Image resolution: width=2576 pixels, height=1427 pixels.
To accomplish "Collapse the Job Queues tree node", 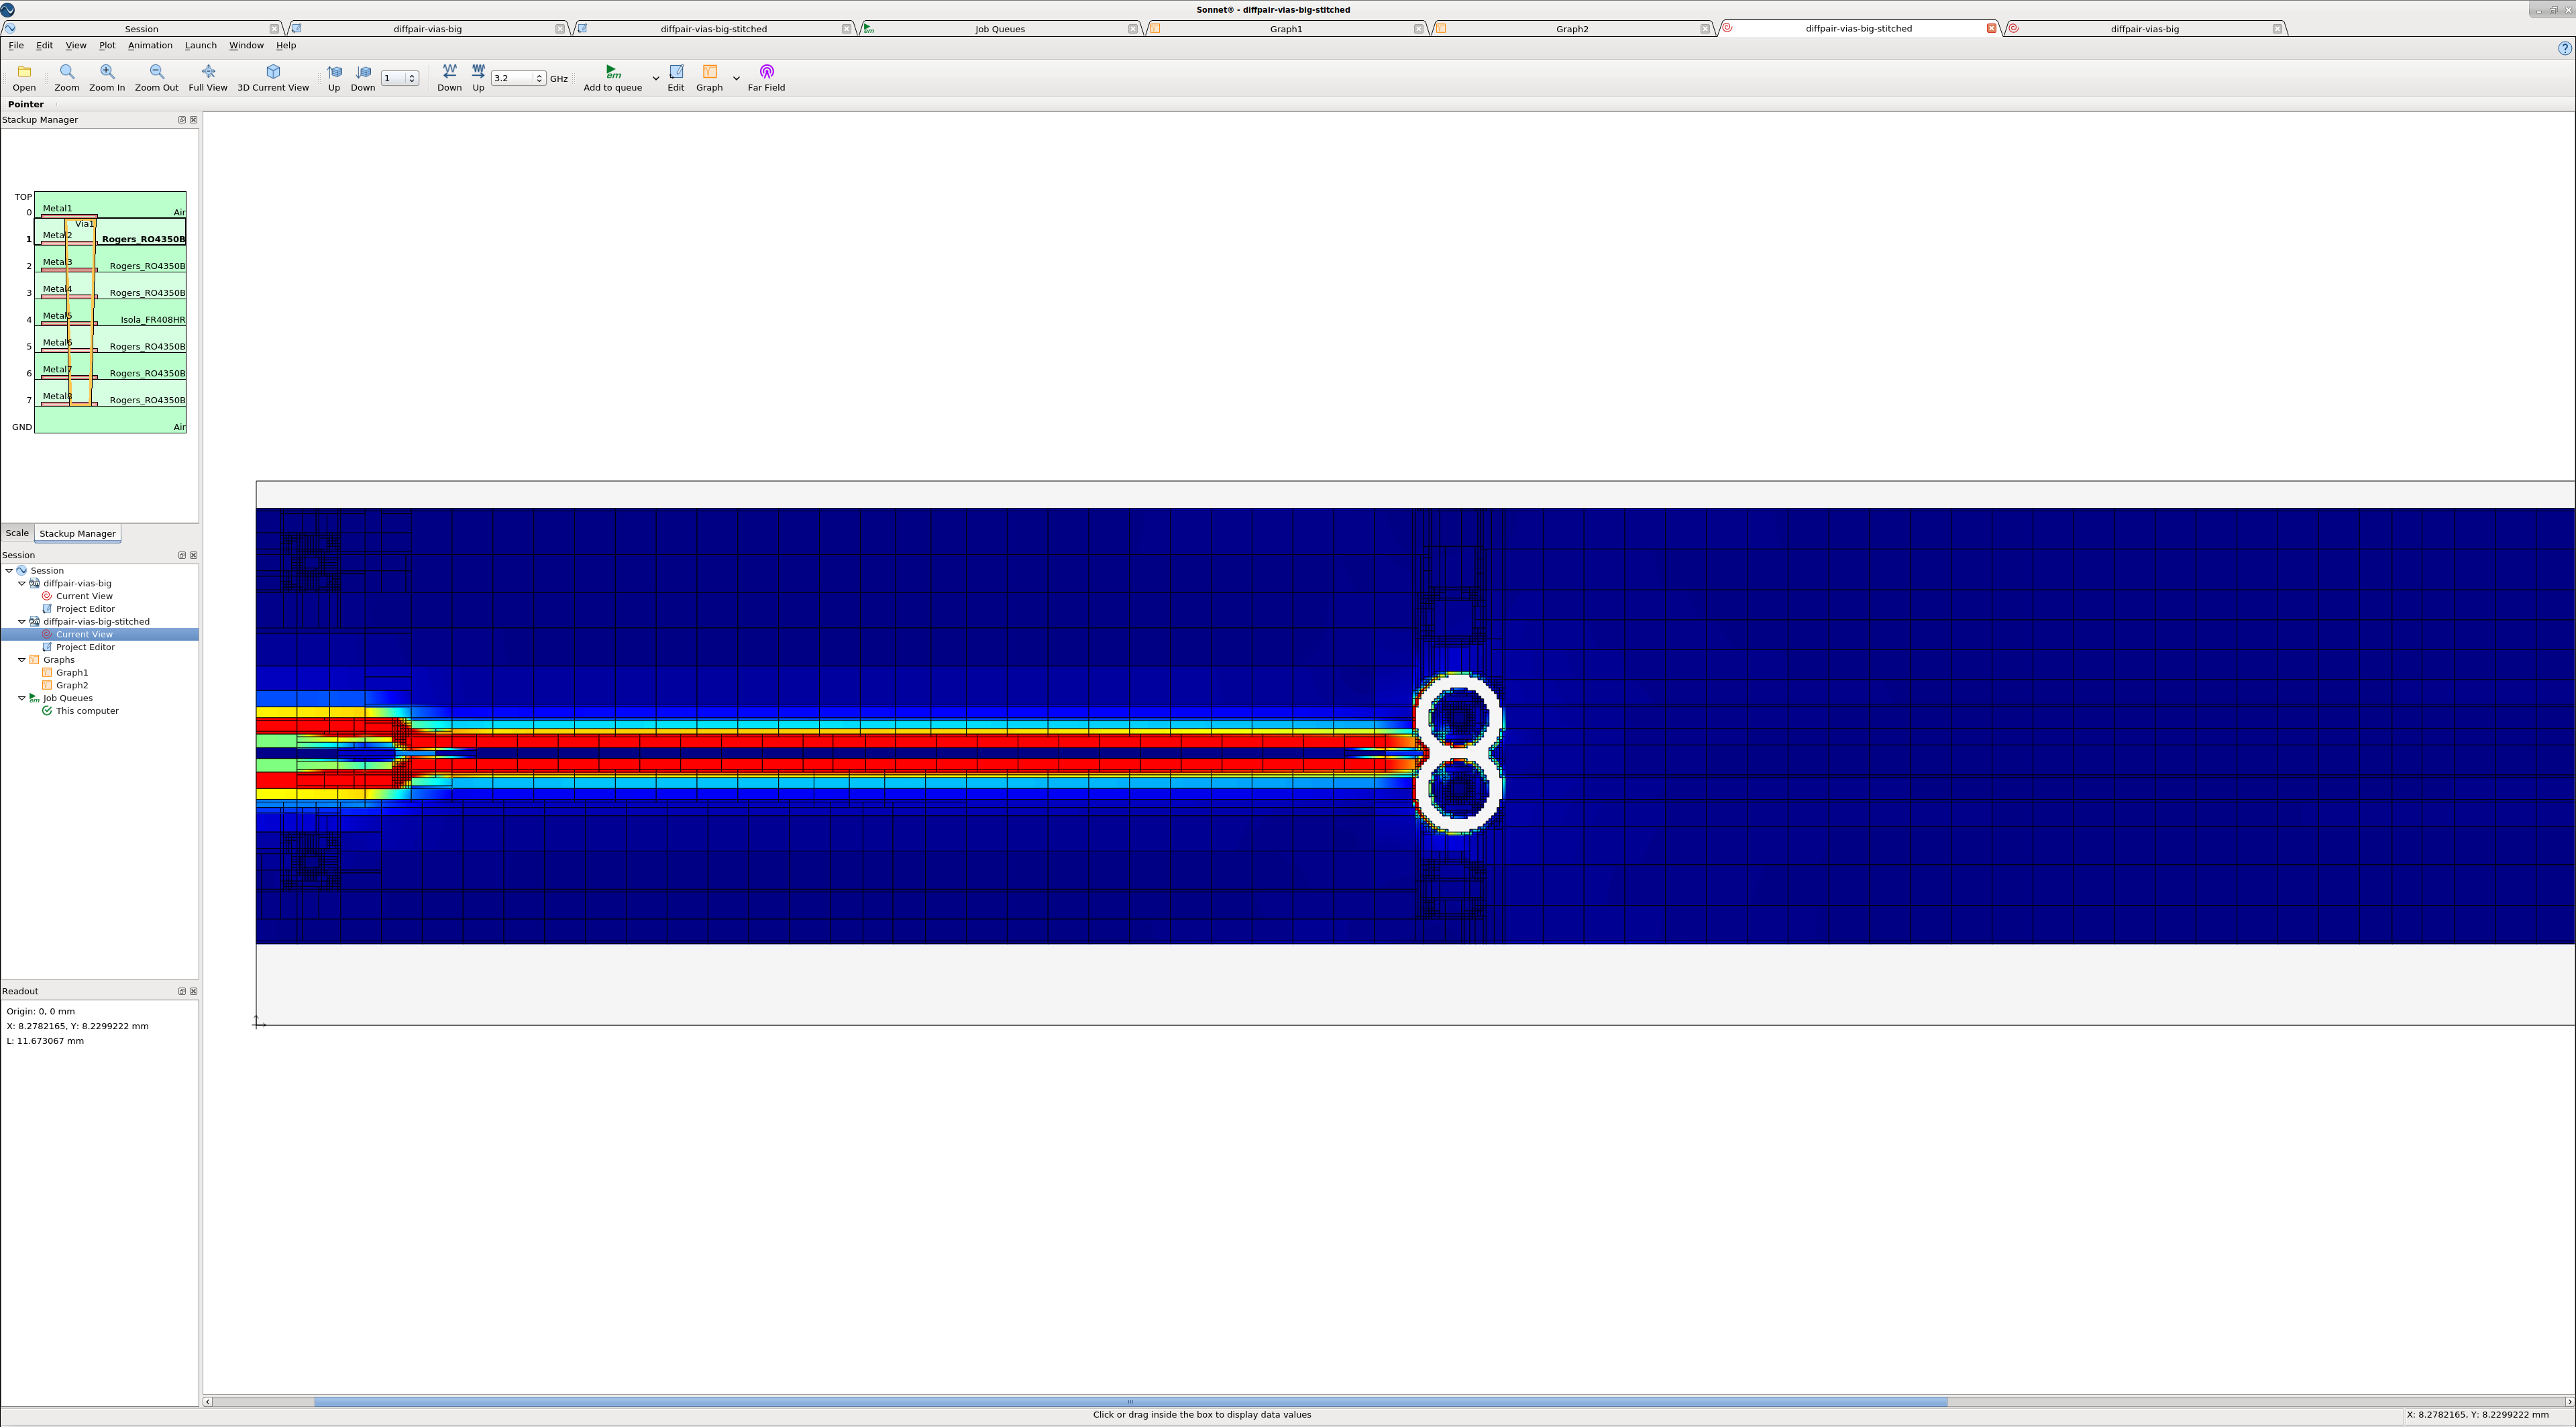I will click(22, 698).
